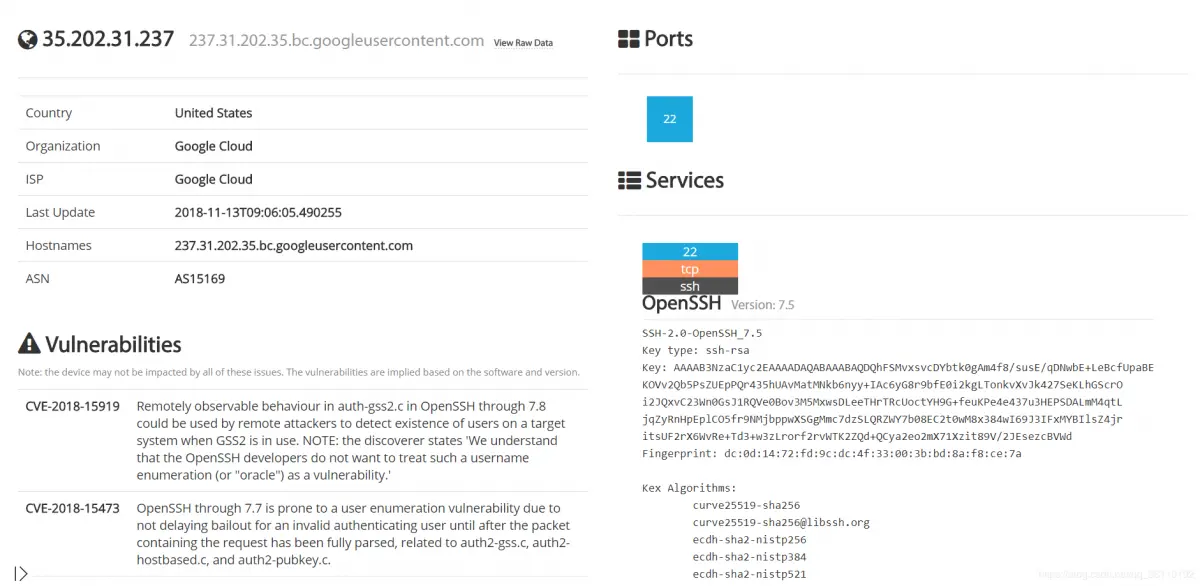Click the Vulnerabilities warning triangle icon
This screenshot has width=1200, height=586.
click(x=29, y=345)
